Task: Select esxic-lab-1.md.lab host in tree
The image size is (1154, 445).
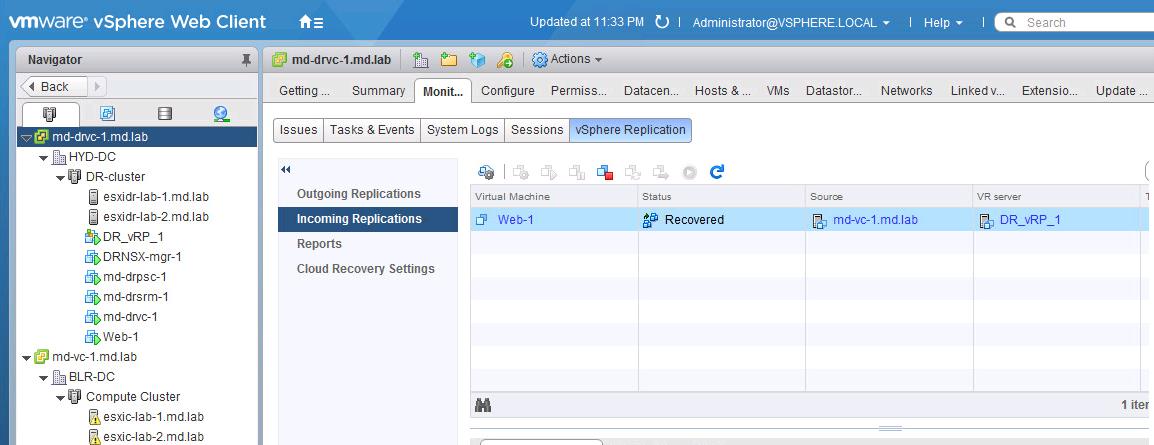Action: (x=153, y=417)
